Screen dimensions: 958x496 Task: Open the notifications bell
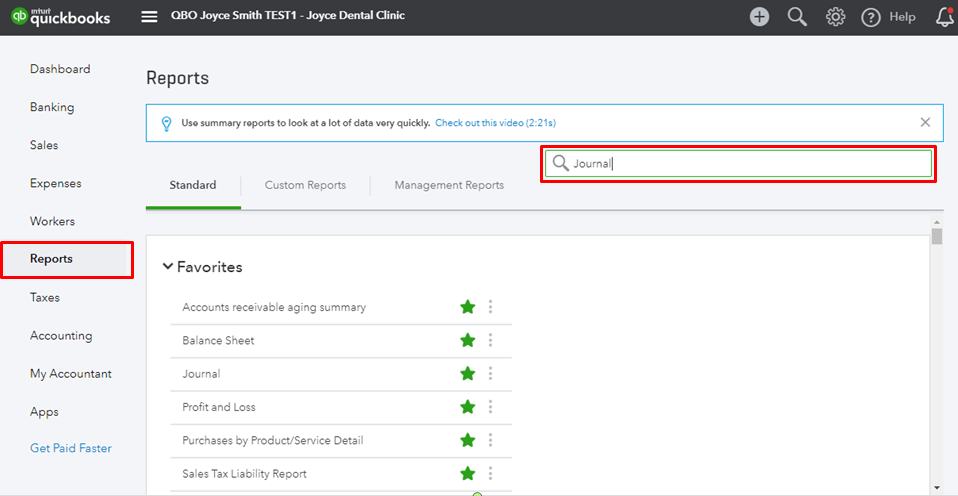944,17
